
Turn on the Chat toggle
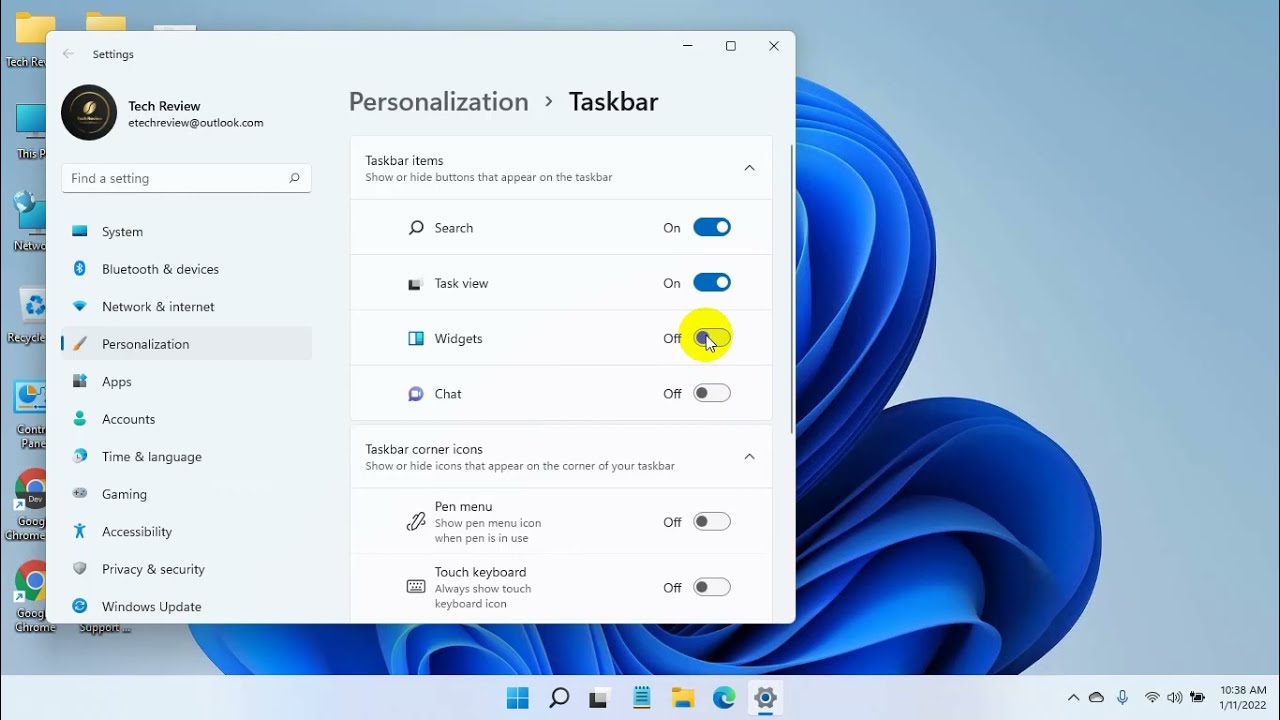point(712,393)
